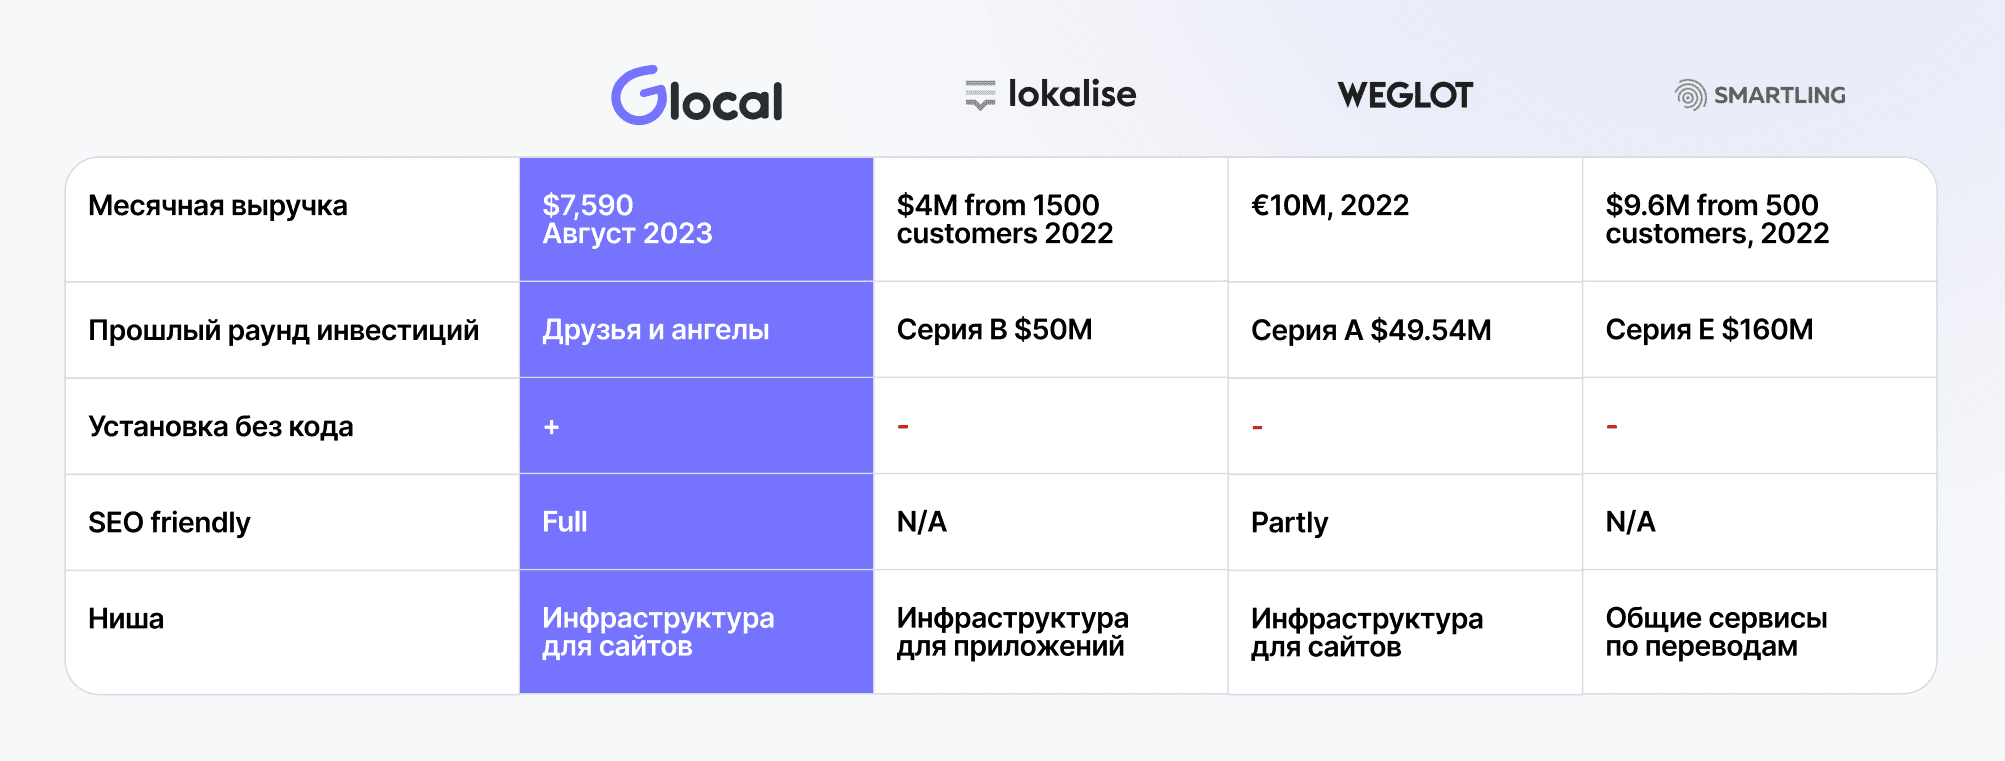Image resolution: width=2005 pixels, height=761 pixels.
Task: Click the "€10M, 2022" revenue cell
Action: [x=1329, y=206]
